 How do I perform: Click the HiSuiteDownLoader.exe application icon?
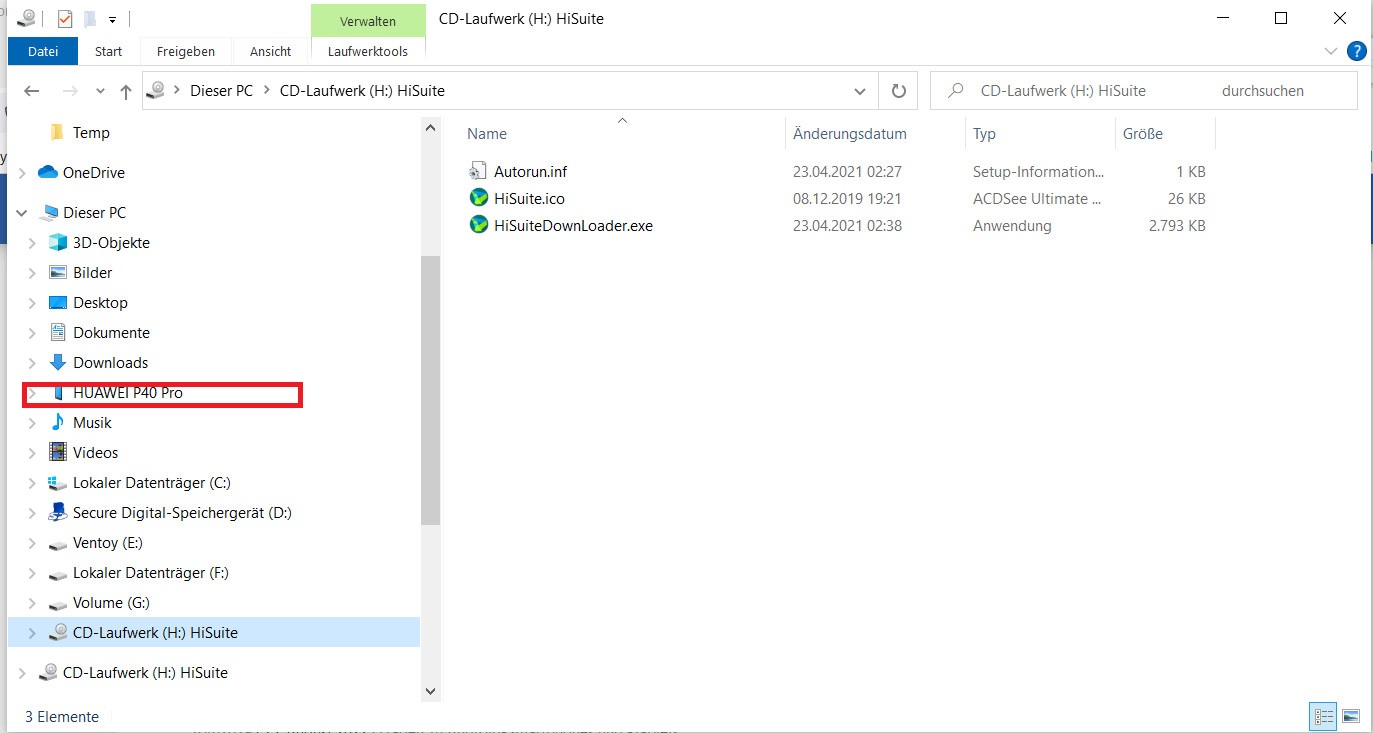(478, 225)
